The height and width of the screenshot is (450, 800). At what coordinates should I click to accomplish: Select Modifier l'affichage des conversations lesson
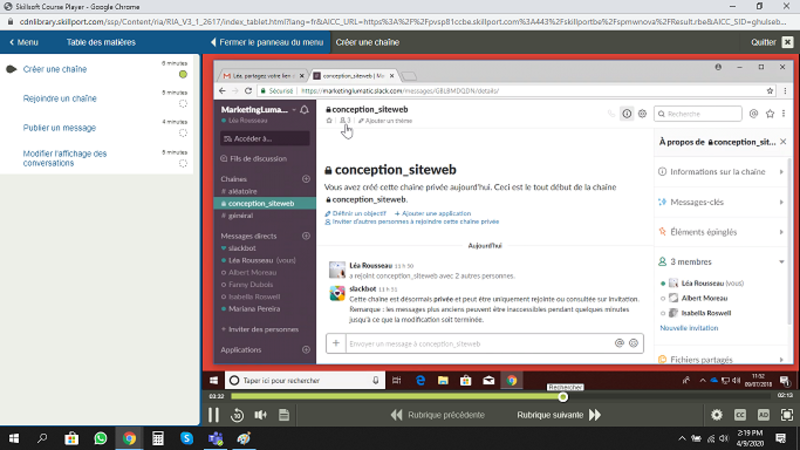(65, 158)
